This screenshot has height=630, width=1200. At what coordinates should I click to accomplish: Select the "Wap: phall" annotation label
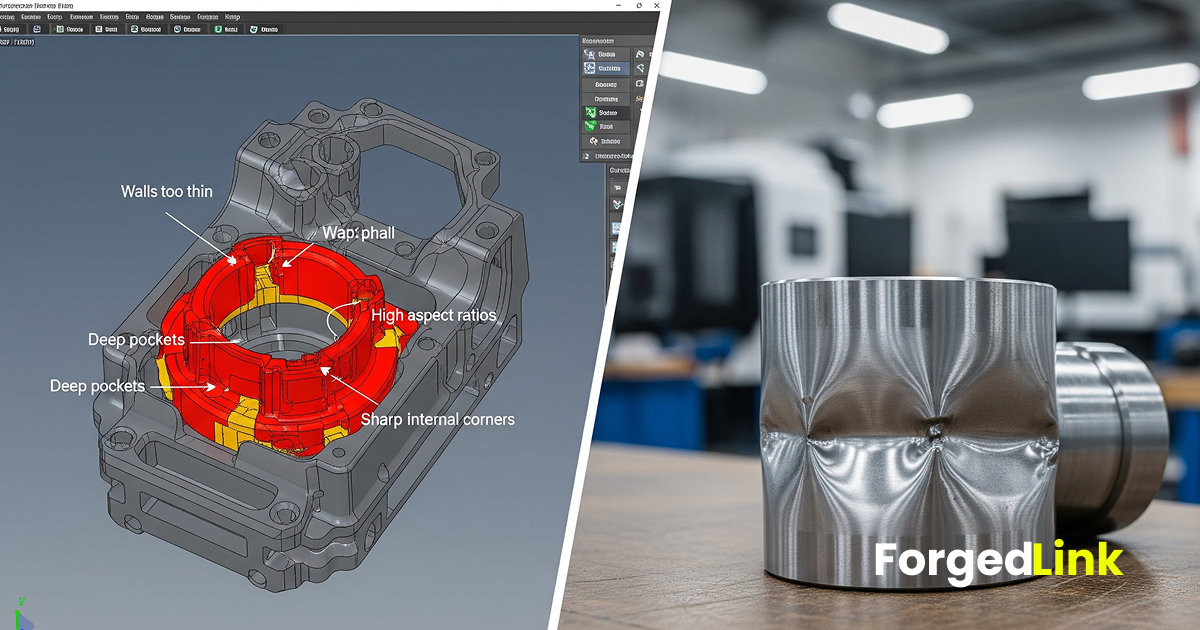[x=358, y=233]
